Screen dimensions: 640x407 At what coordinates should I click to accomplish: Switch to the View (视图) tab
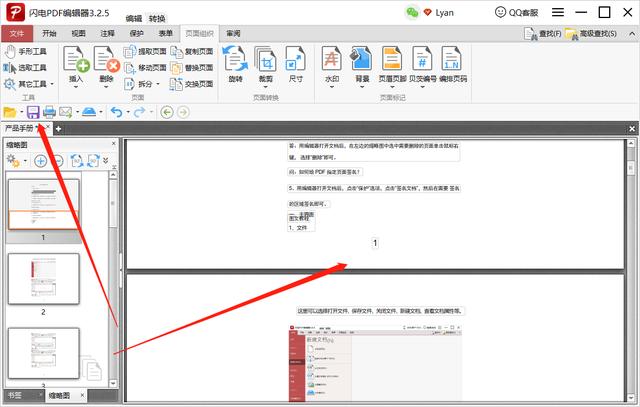coord(78,33)
